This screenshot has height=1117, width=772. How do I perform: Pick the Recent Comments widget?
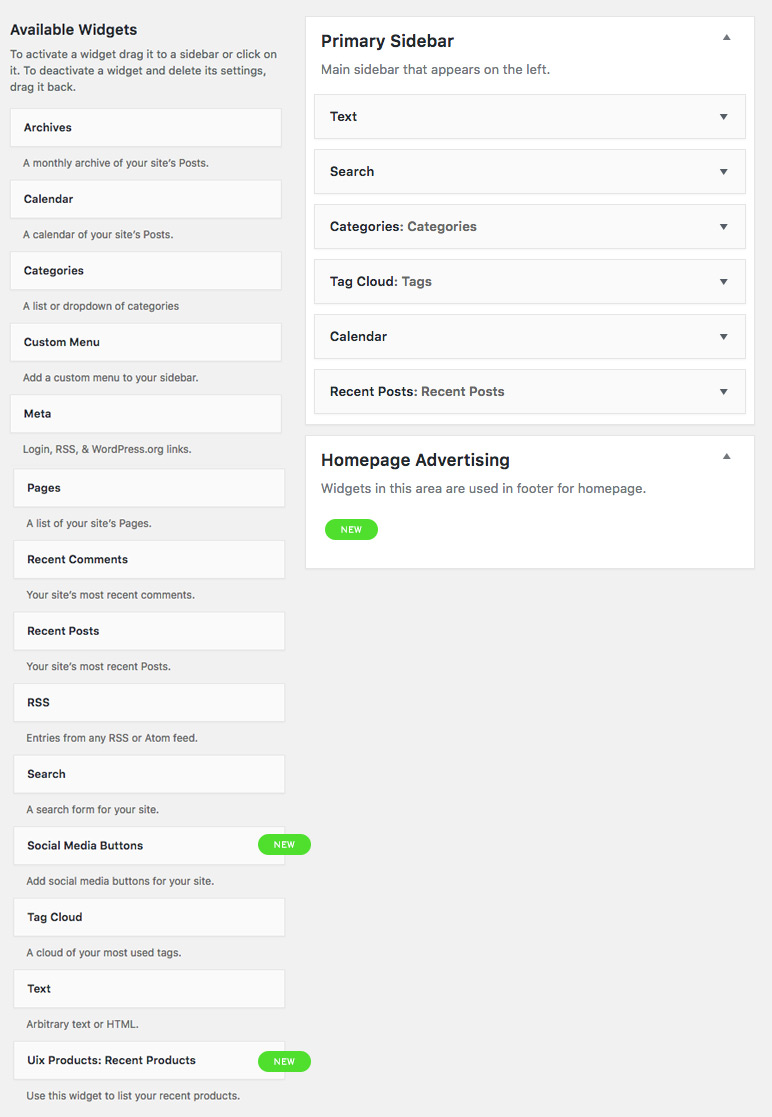tap(148, 560)
